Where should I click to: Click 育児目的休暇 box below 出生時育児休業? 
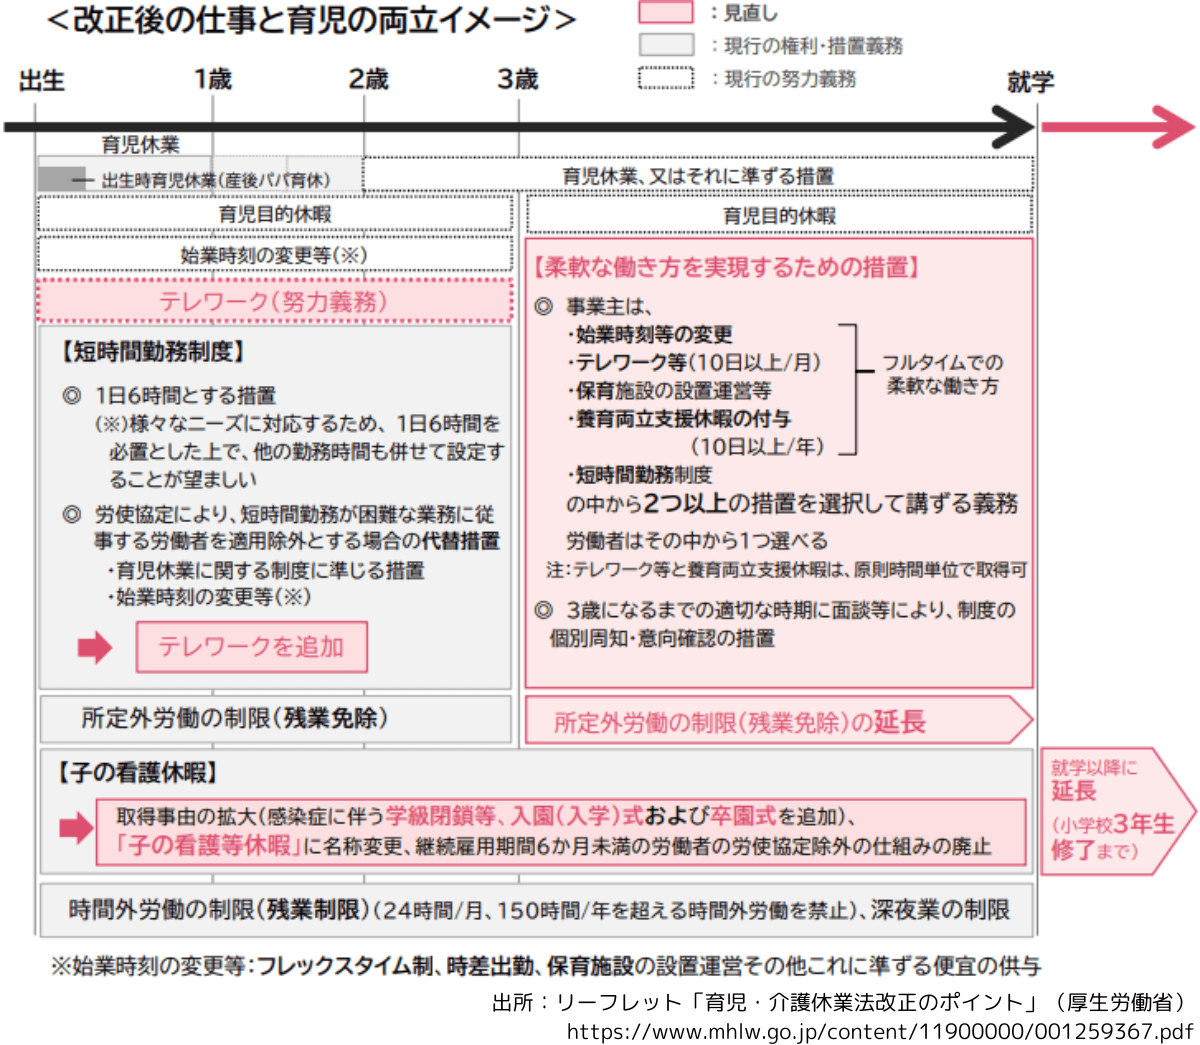[275, 214]
